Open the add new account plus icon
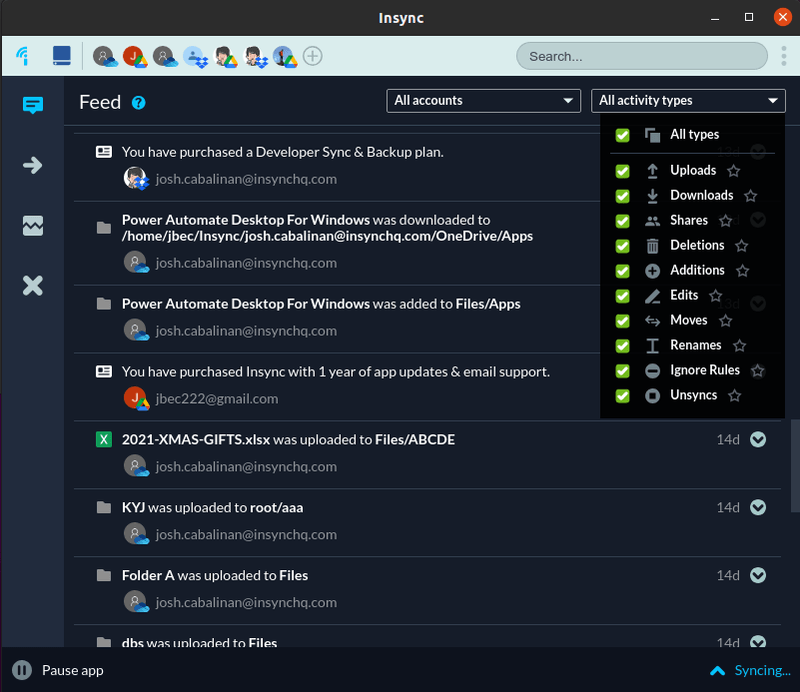The width and height of the screenshot is (800, 692). (313, 56)
